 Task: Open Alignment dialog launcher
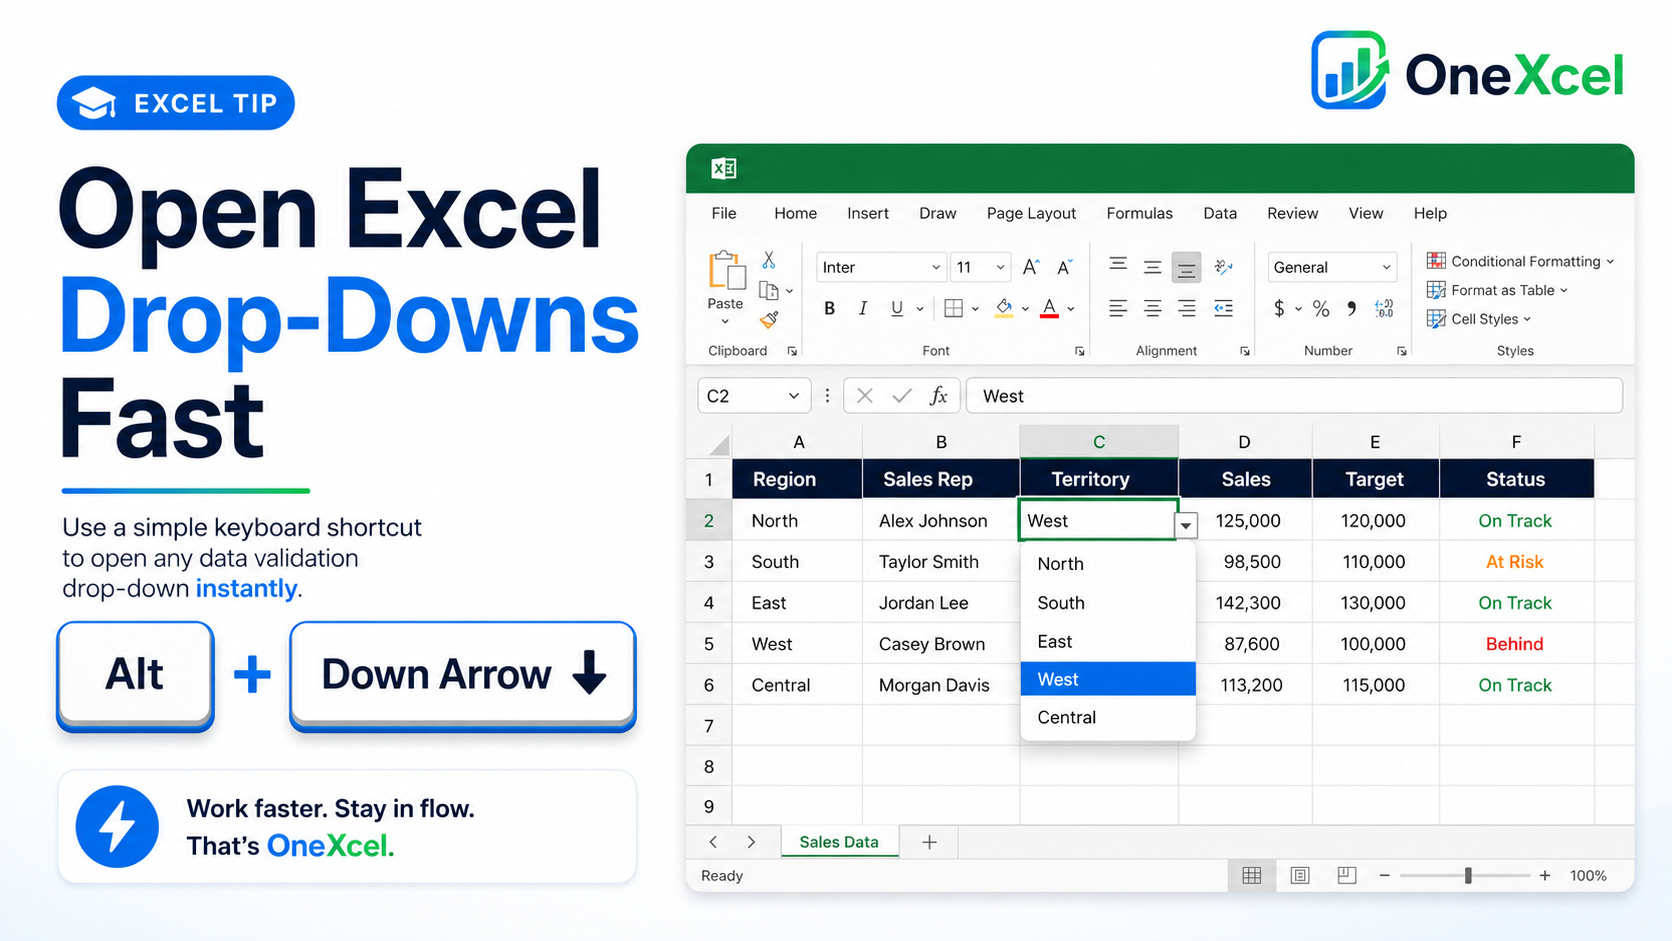[1244, 351]
